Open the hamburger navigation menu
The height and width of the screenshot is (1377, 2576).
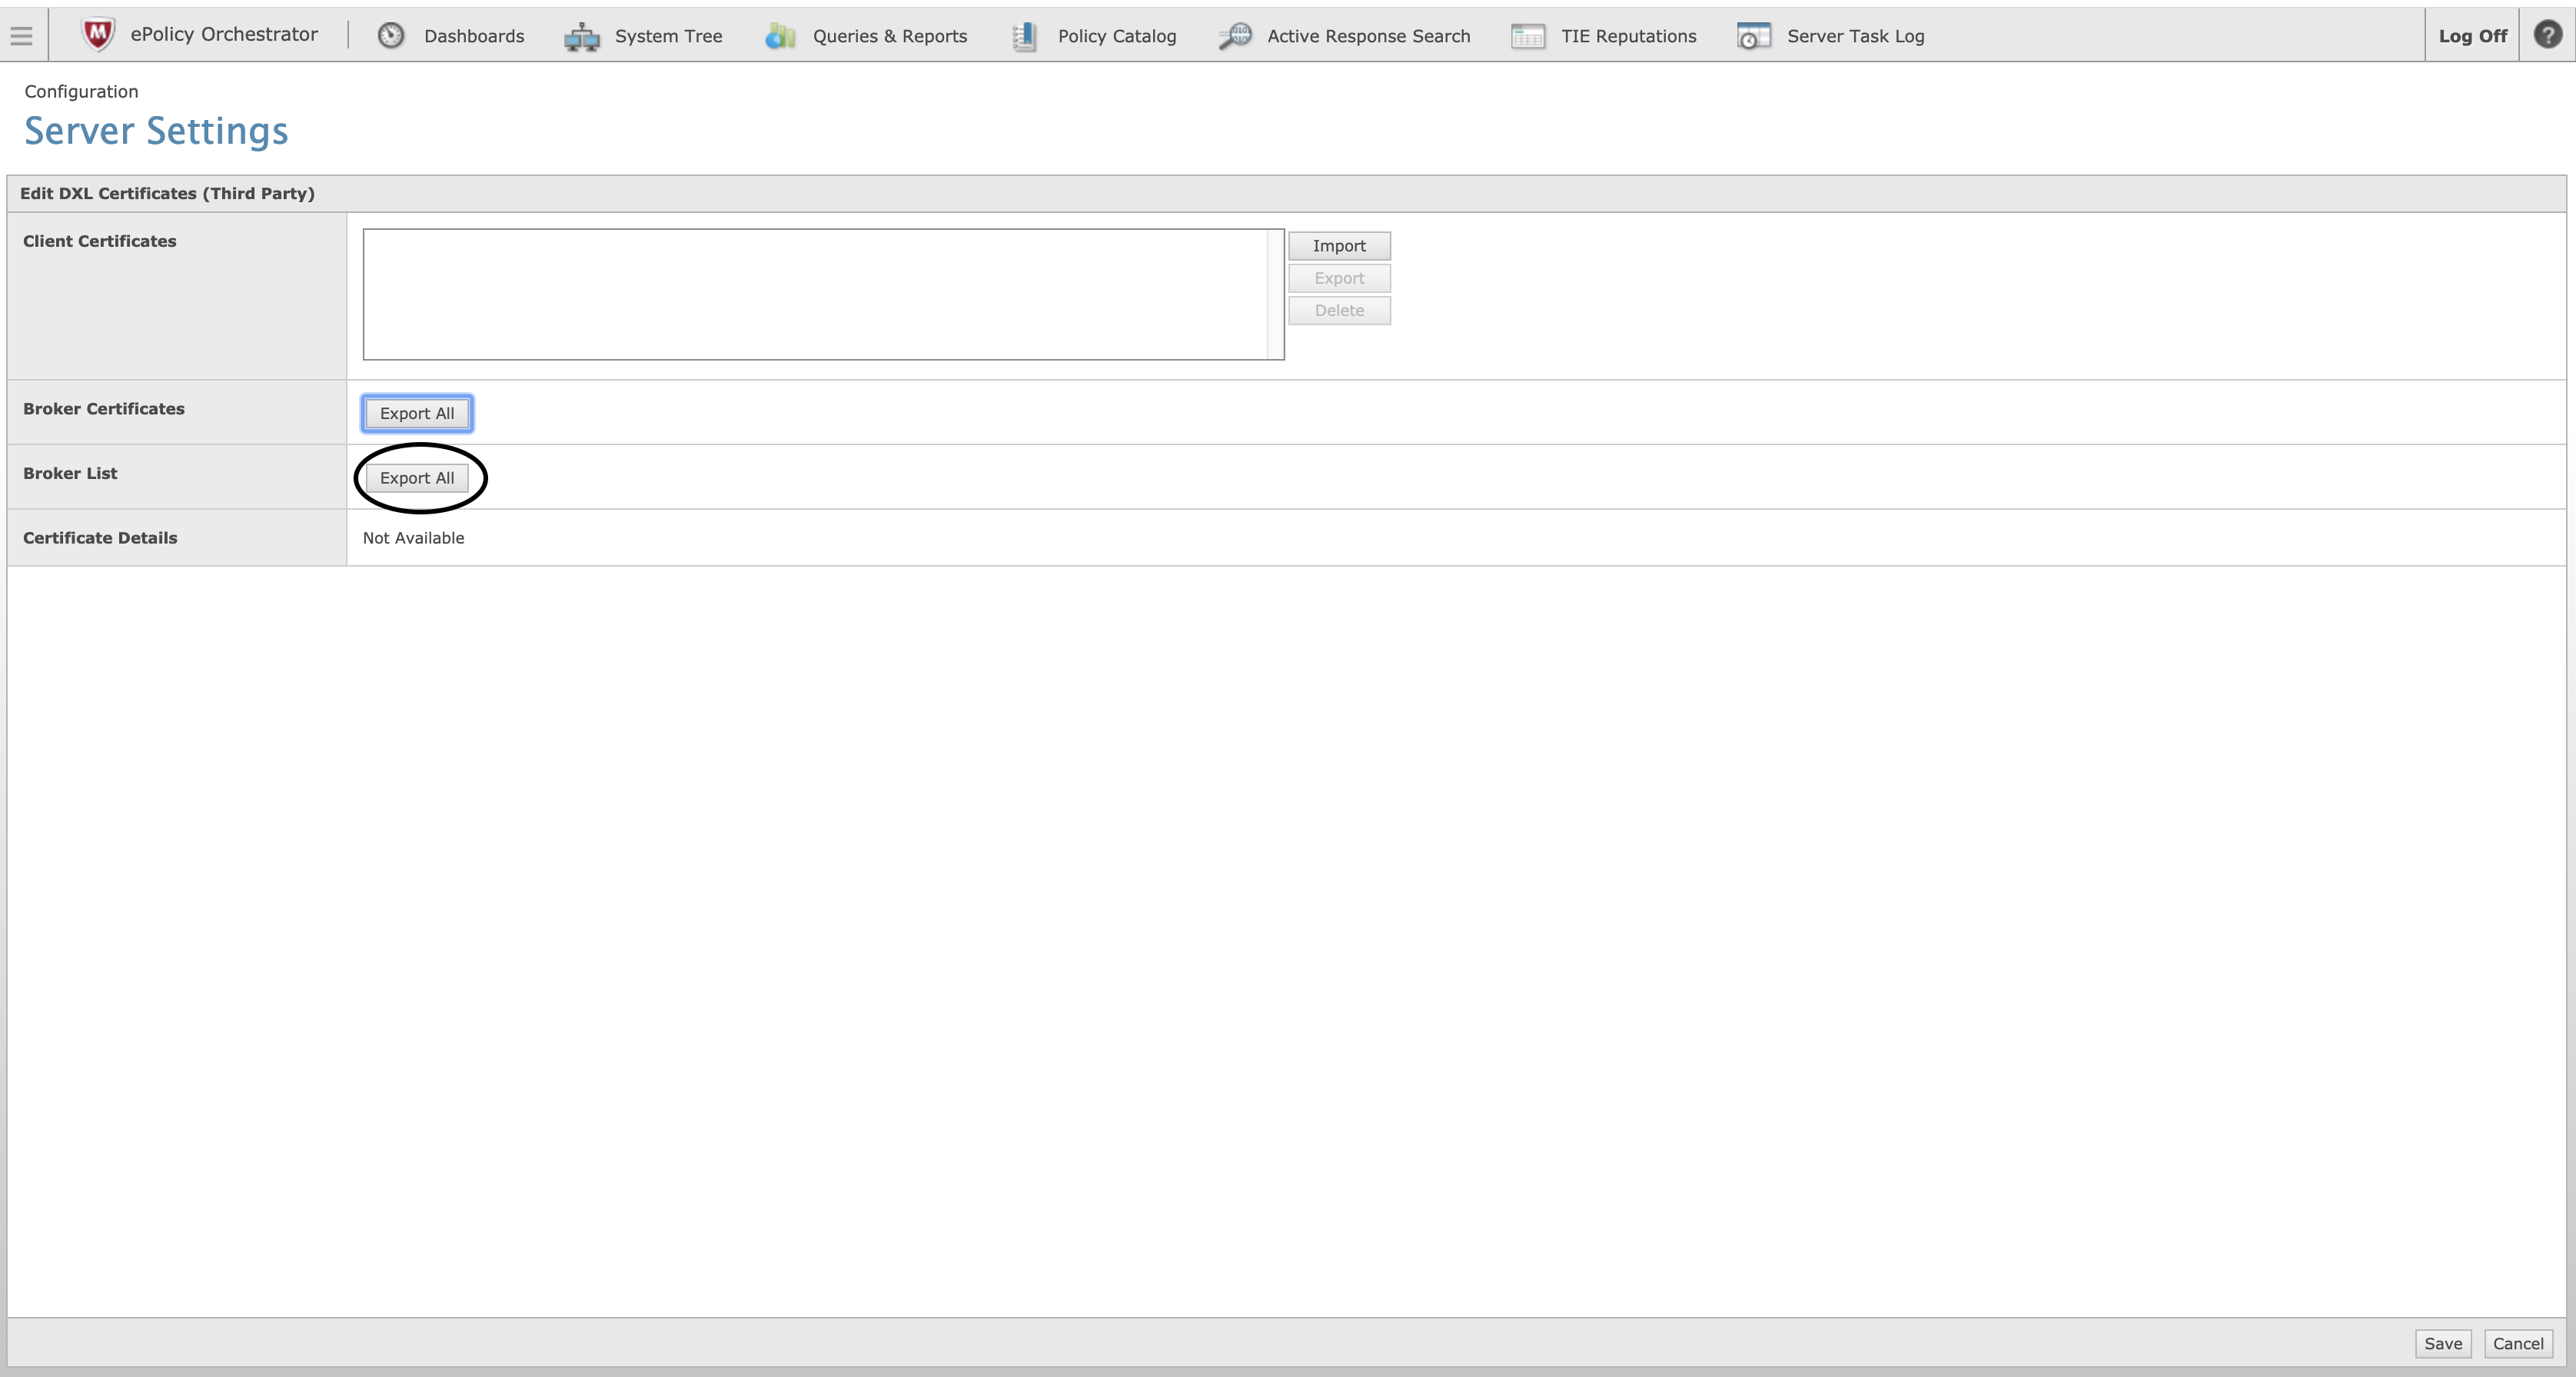tap(21, 35)
